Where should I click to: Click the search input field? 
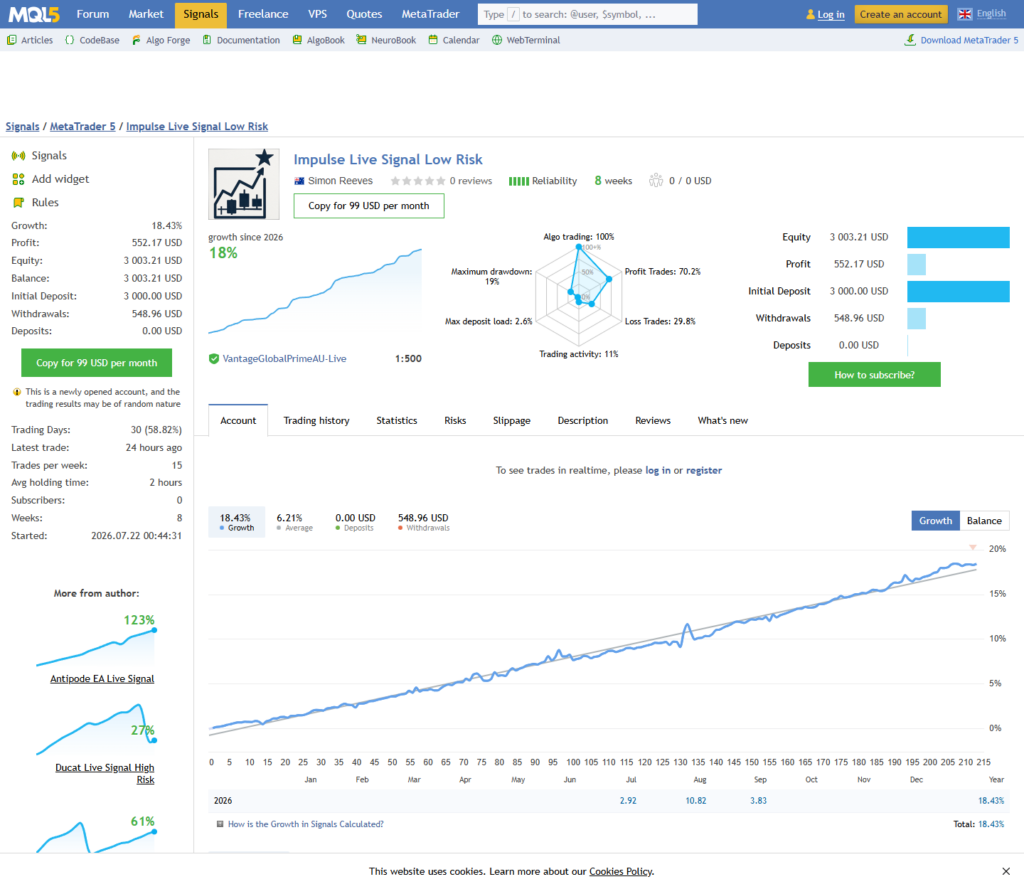click(x=587, y=14)
